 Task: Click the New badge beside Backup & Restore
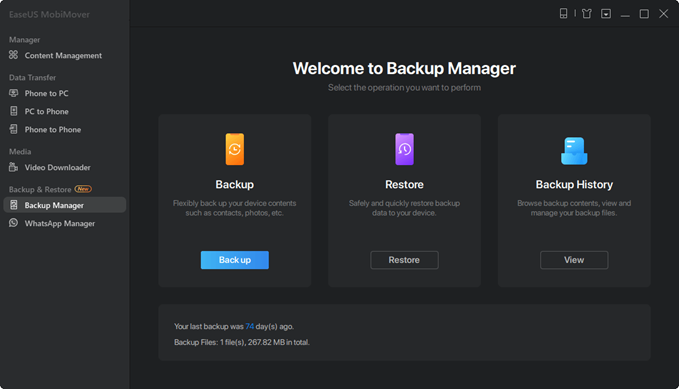[83, 189]
